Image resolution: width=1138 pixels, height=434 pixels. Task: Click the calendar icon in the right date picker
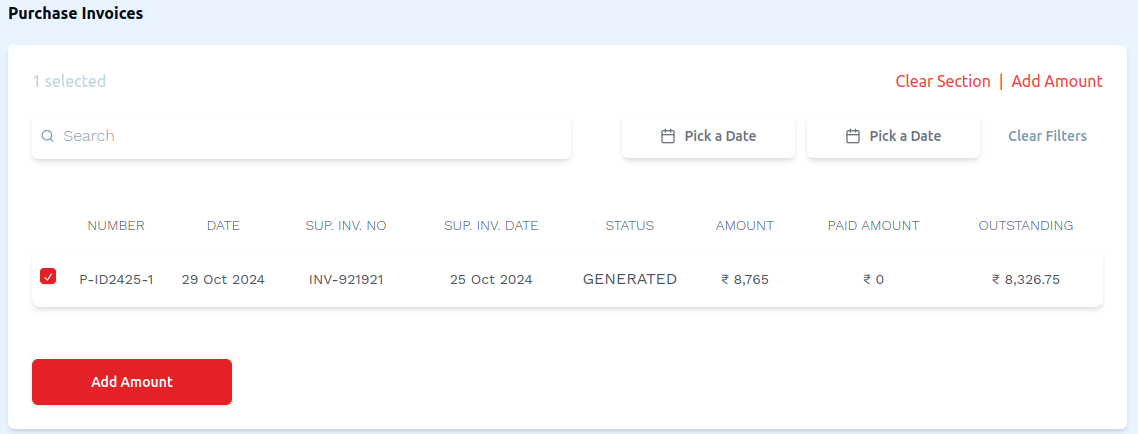pyautogui.click(x=853, y=136)
